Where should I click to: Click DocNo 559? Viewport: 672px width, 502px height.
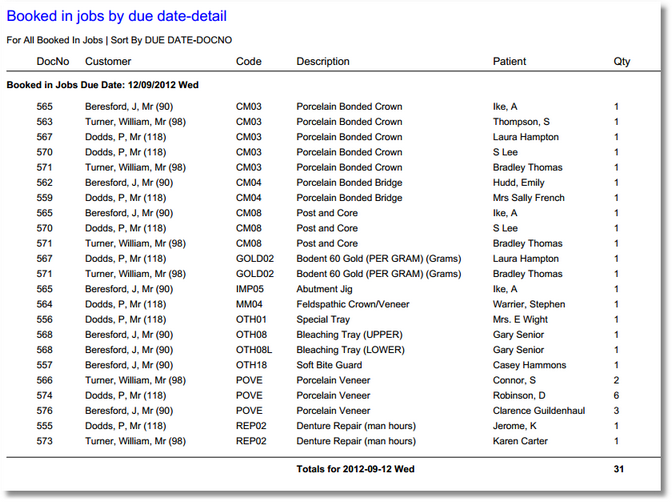tap(45, 198)
